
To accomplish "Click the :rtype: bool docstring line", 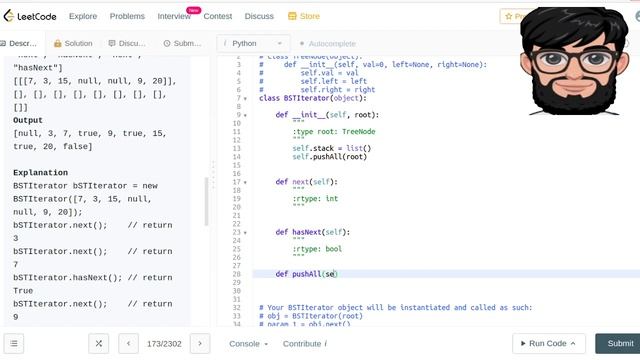I will click(317, 249).
